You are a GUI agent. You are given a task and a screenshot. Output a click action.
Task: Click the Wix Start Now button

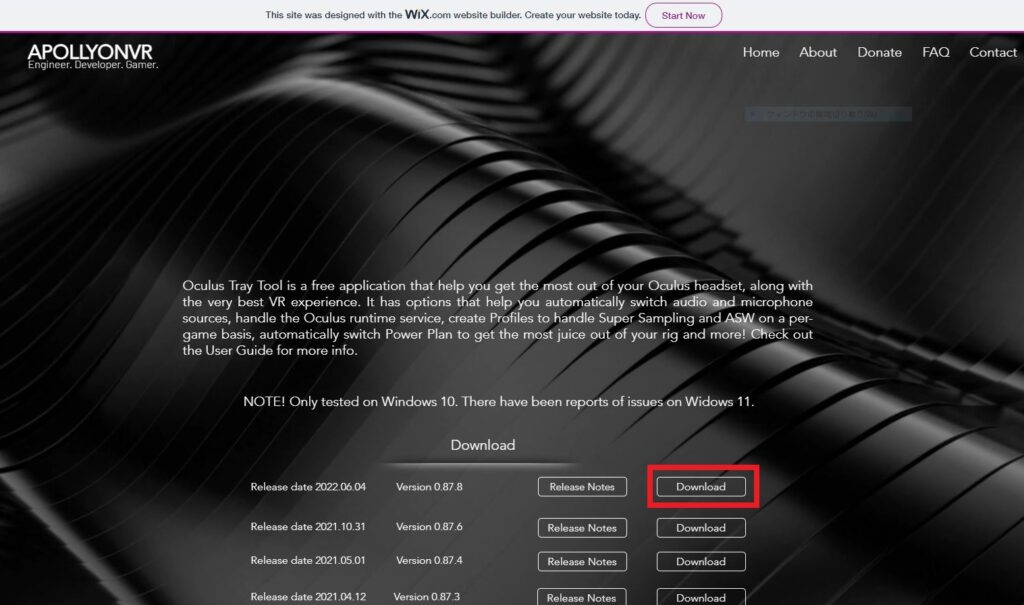pyautogui.click(x=683, y=16)
